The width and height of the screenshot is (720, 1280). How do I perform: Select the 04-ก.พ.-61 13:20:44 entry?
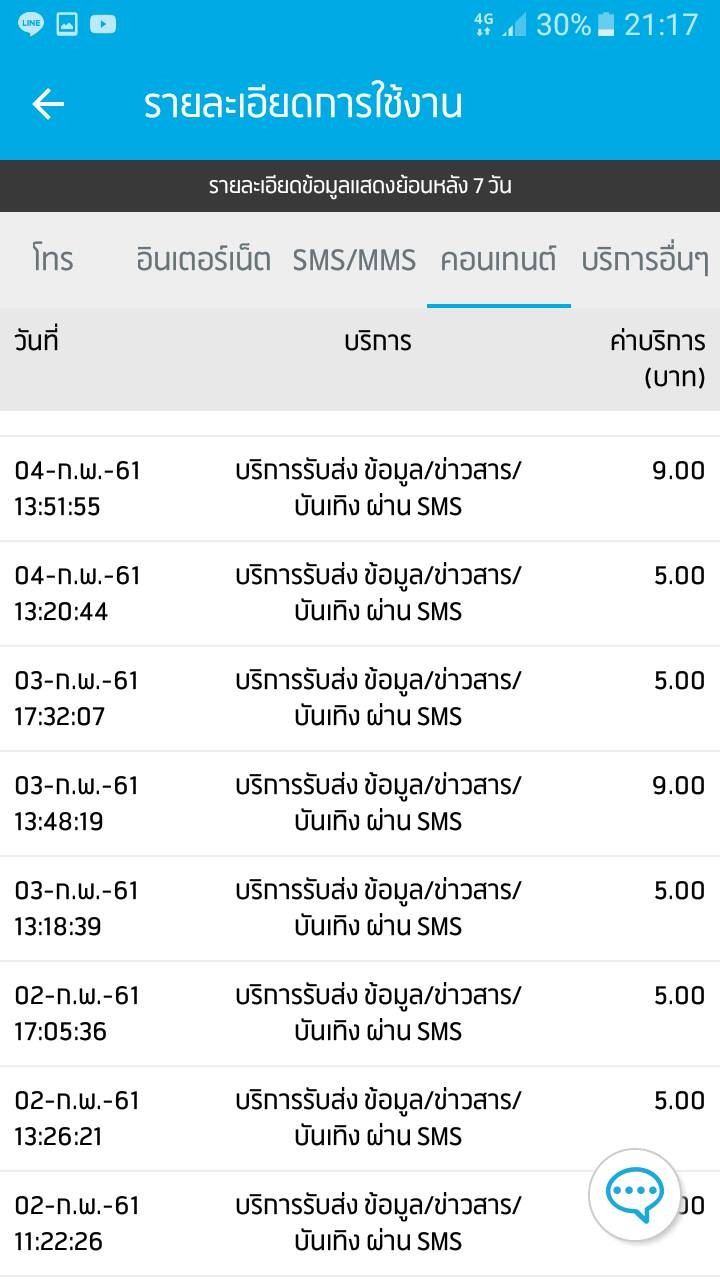tap(360, 594)
